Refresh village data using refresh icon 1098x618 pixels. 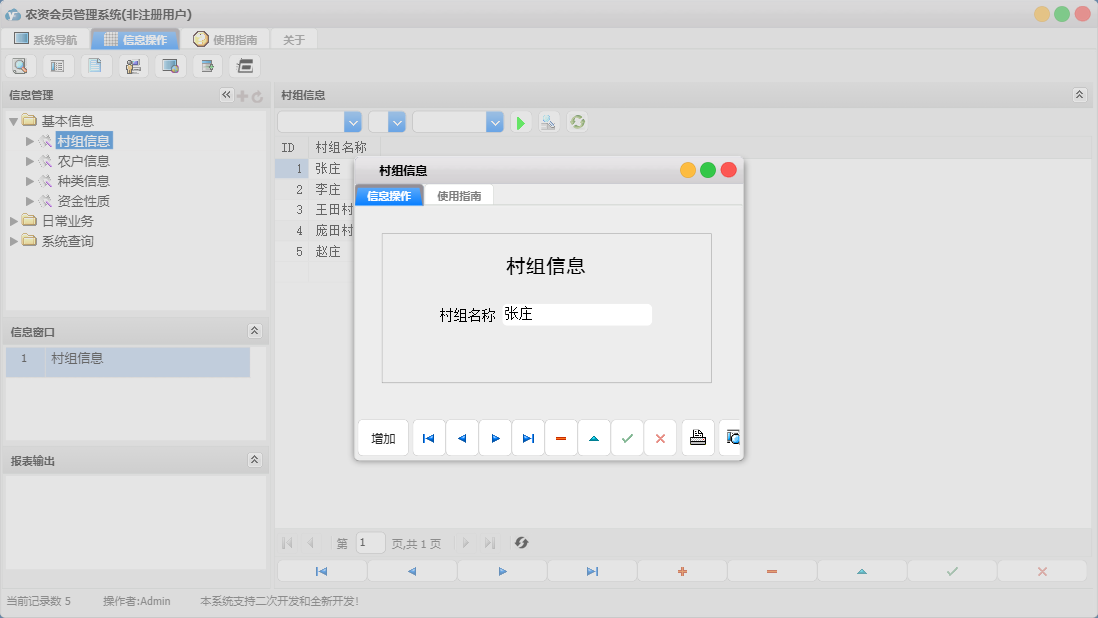pos(577,121)
